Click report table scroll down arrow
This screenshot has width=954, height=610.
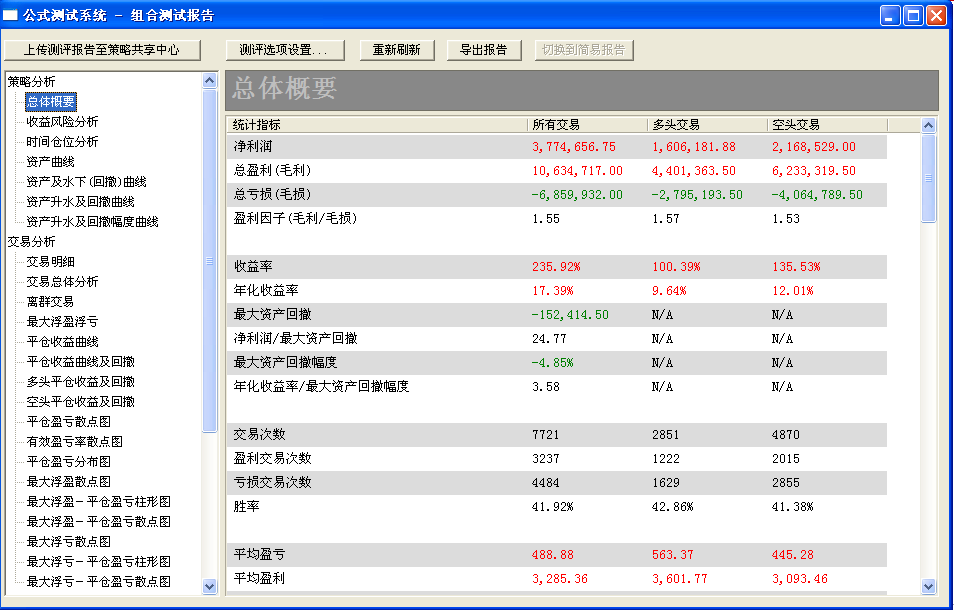pyautogui.click(x=928, y=586)
